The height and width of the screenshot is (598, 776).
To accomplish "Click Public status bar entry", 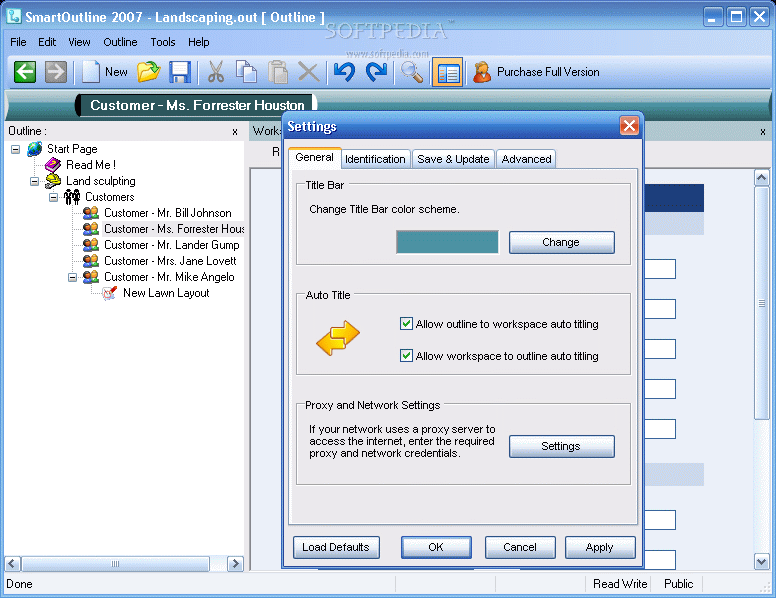I will point(678,584).
